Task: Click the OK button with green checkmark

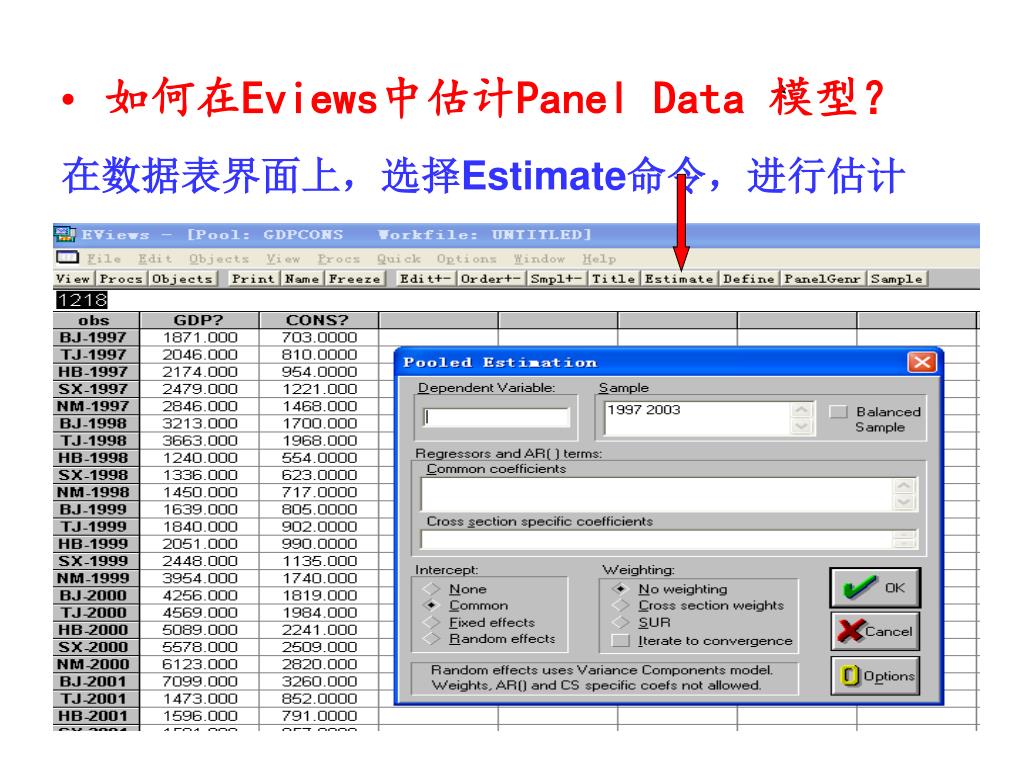Action: click(875, 588)
